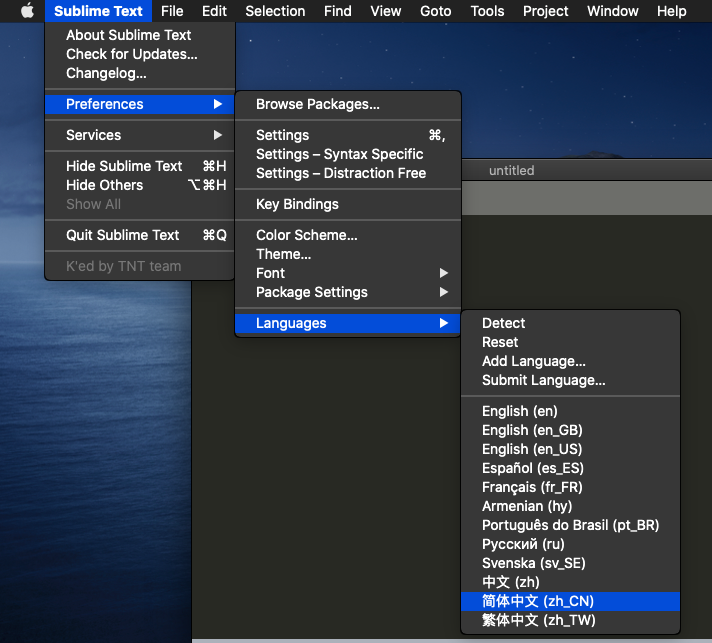The image size is (712, 643).
Task: Select Check for Updates...
Action: [140, 54]
